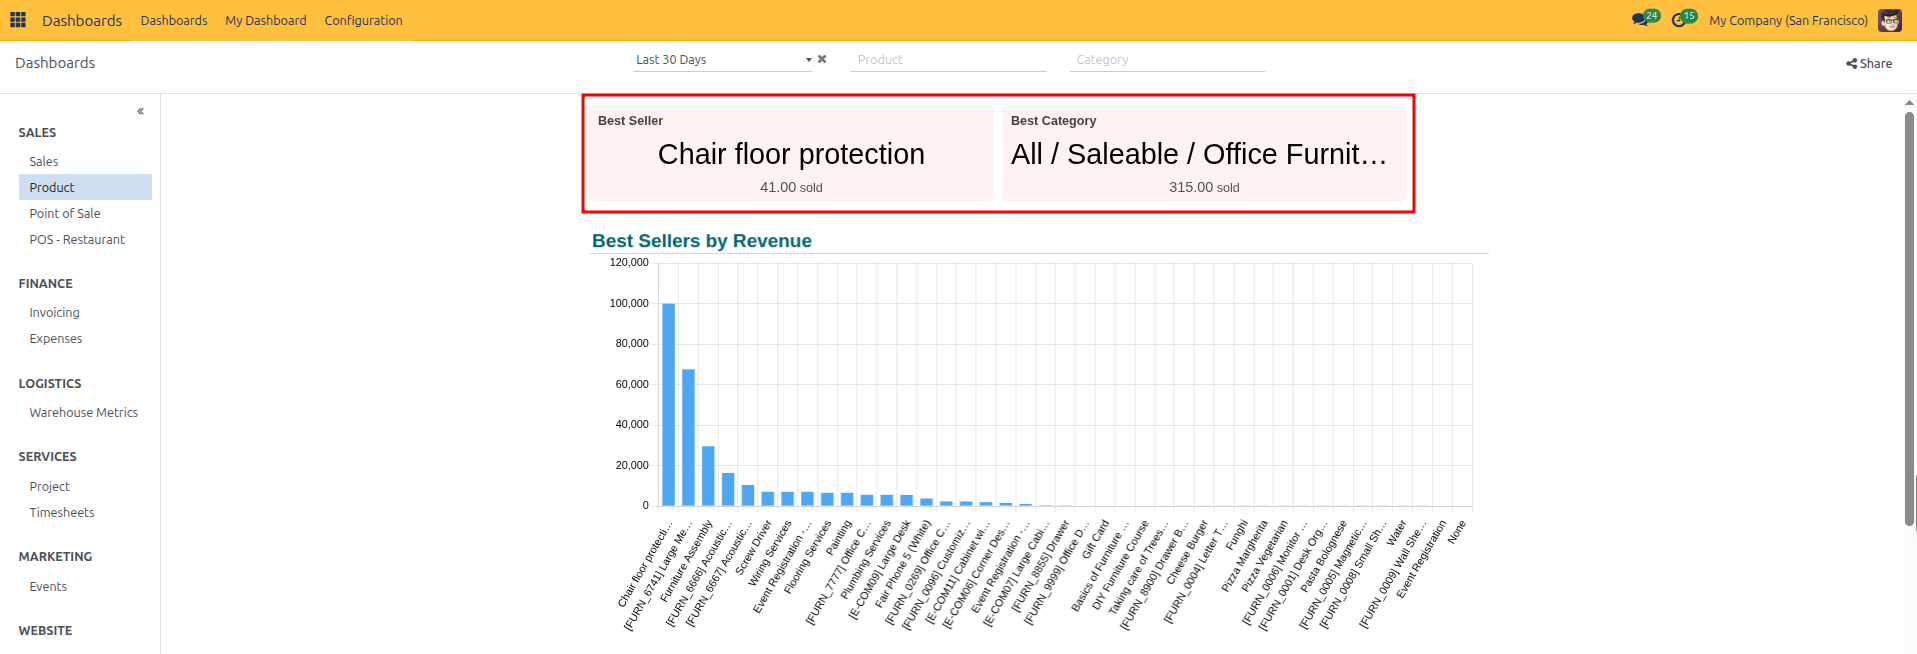Click the Chair floor protection revenue bar
The width and height of the screenshot is (1917, 654).
669,404
